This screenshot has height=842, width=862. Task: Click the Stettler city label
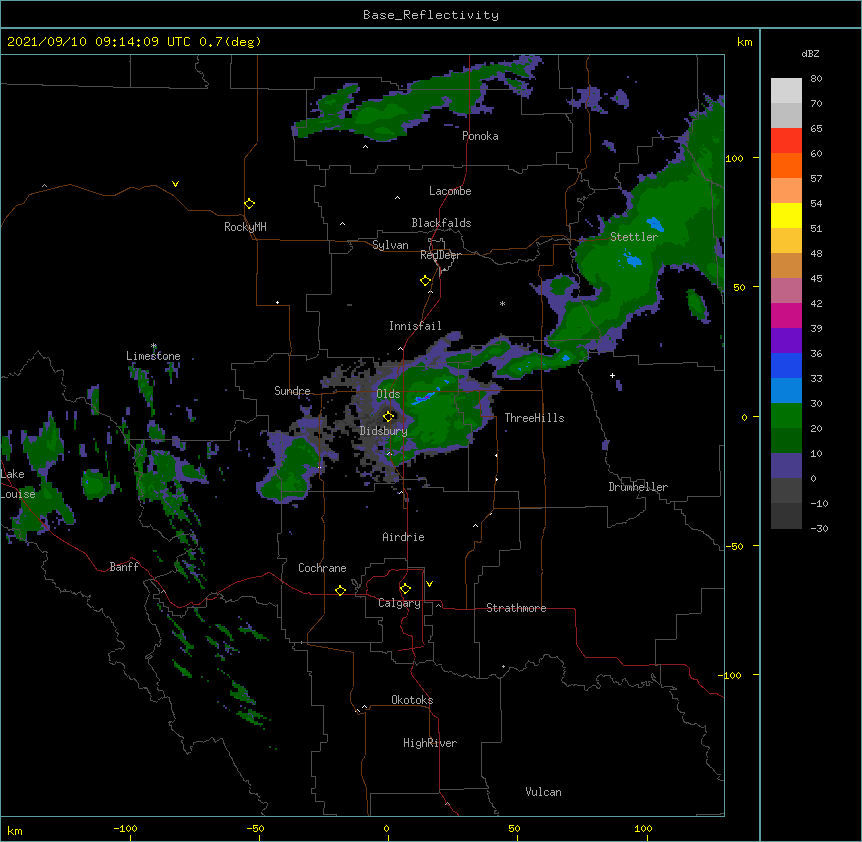coord(634,237)
